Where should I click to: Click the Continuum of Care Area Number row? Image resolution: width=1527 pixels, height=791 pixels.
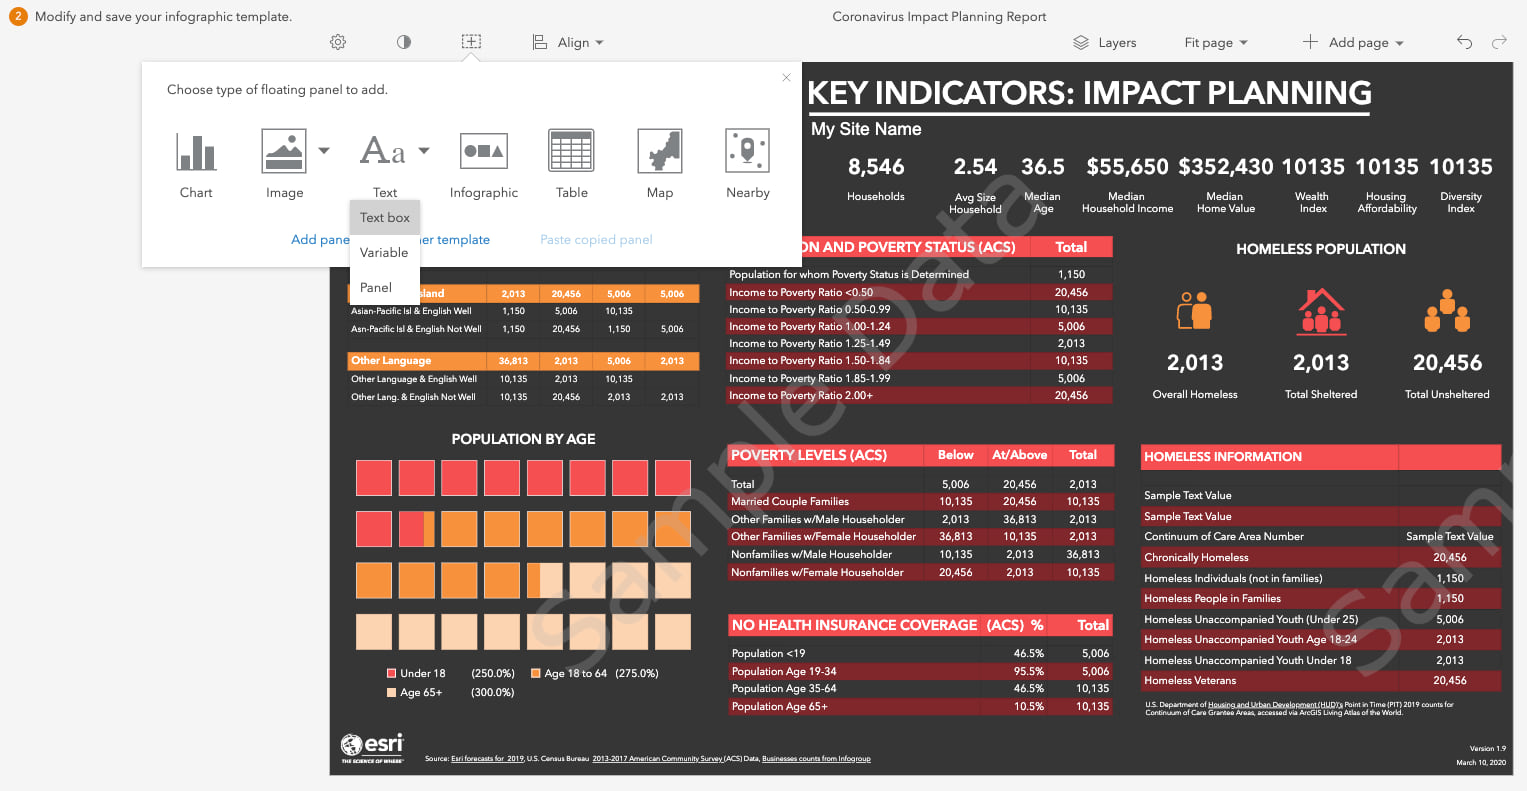1321,537
